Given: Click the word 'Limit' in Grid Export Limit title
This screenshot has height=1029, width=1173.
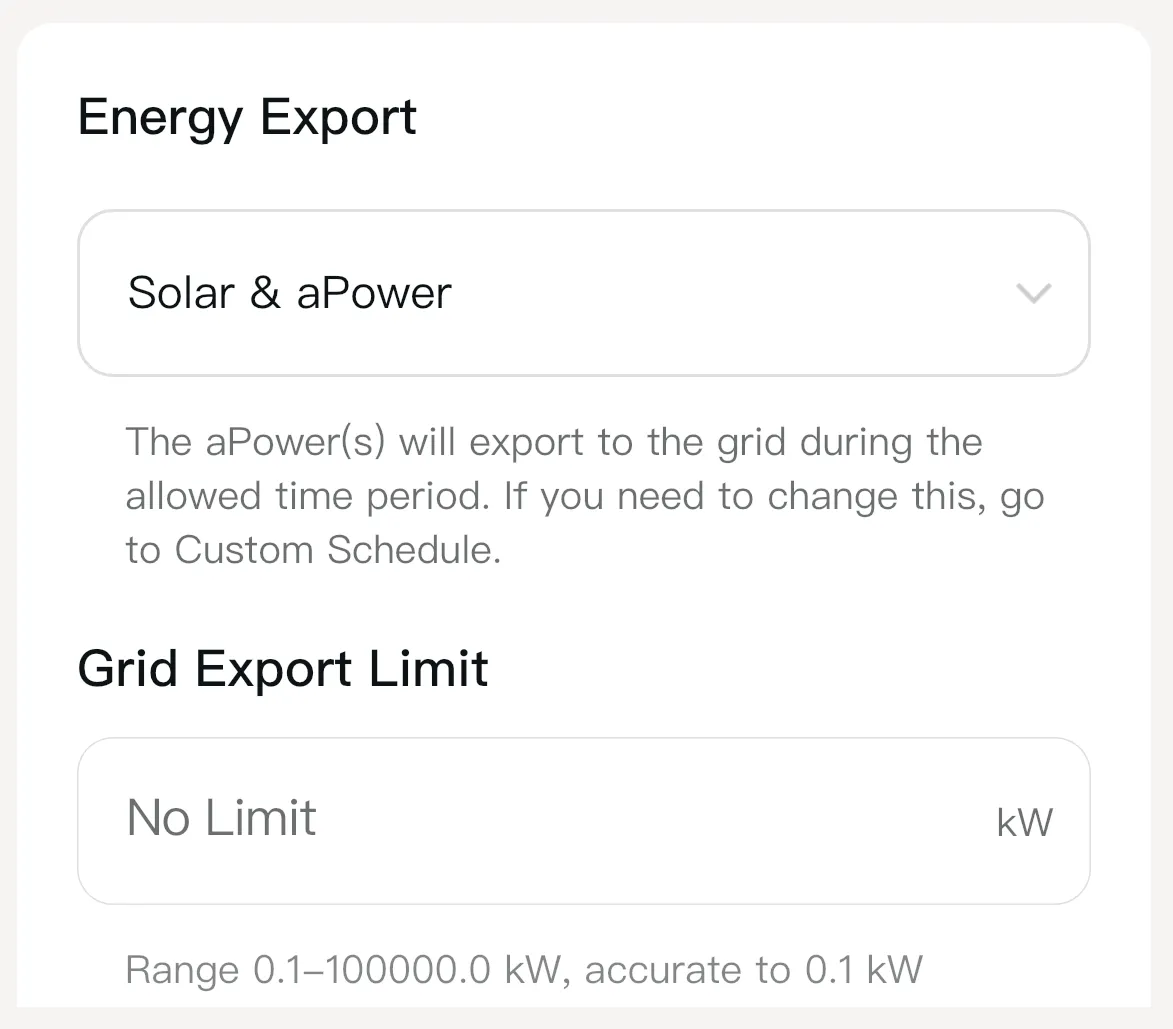Looking at the screenshot, I should pos(428,669).
